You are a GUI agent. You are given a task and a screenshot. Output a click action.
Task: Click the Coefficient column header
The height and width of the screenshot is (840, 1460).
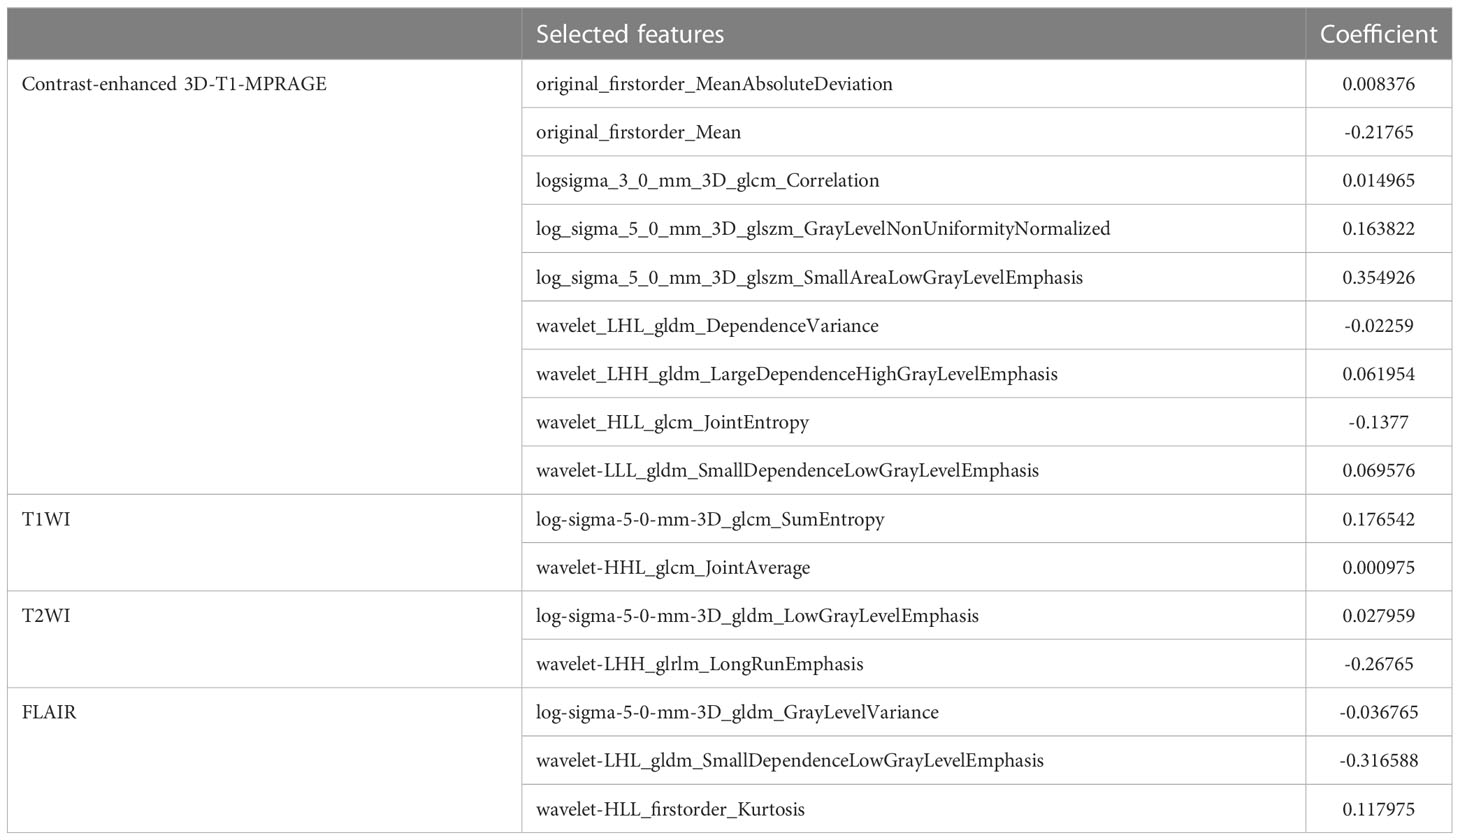point(1378,34)
